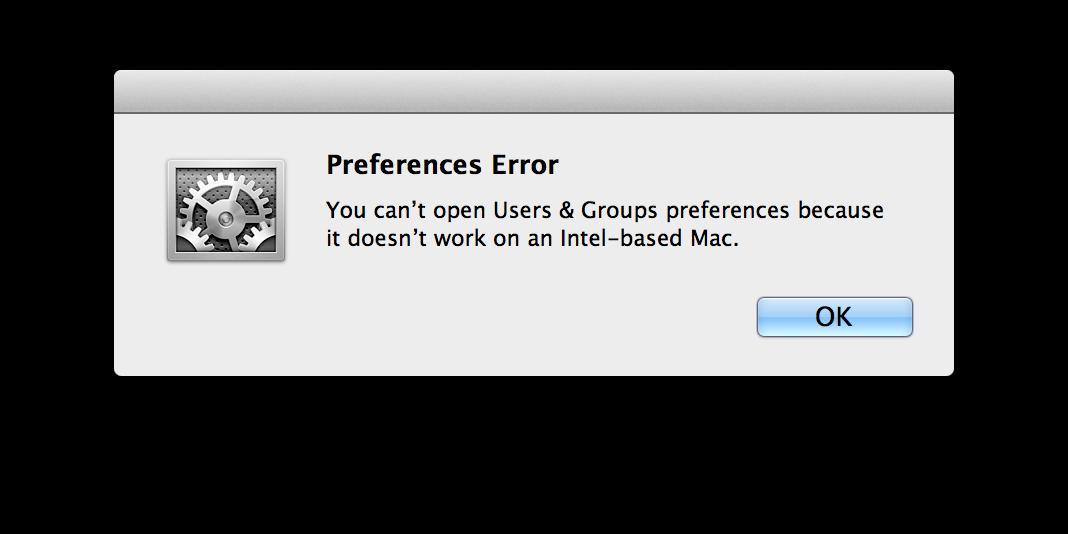Click the black backdrop below the dialog
This screenshot has height=534, width=1068.
point(533,455)
